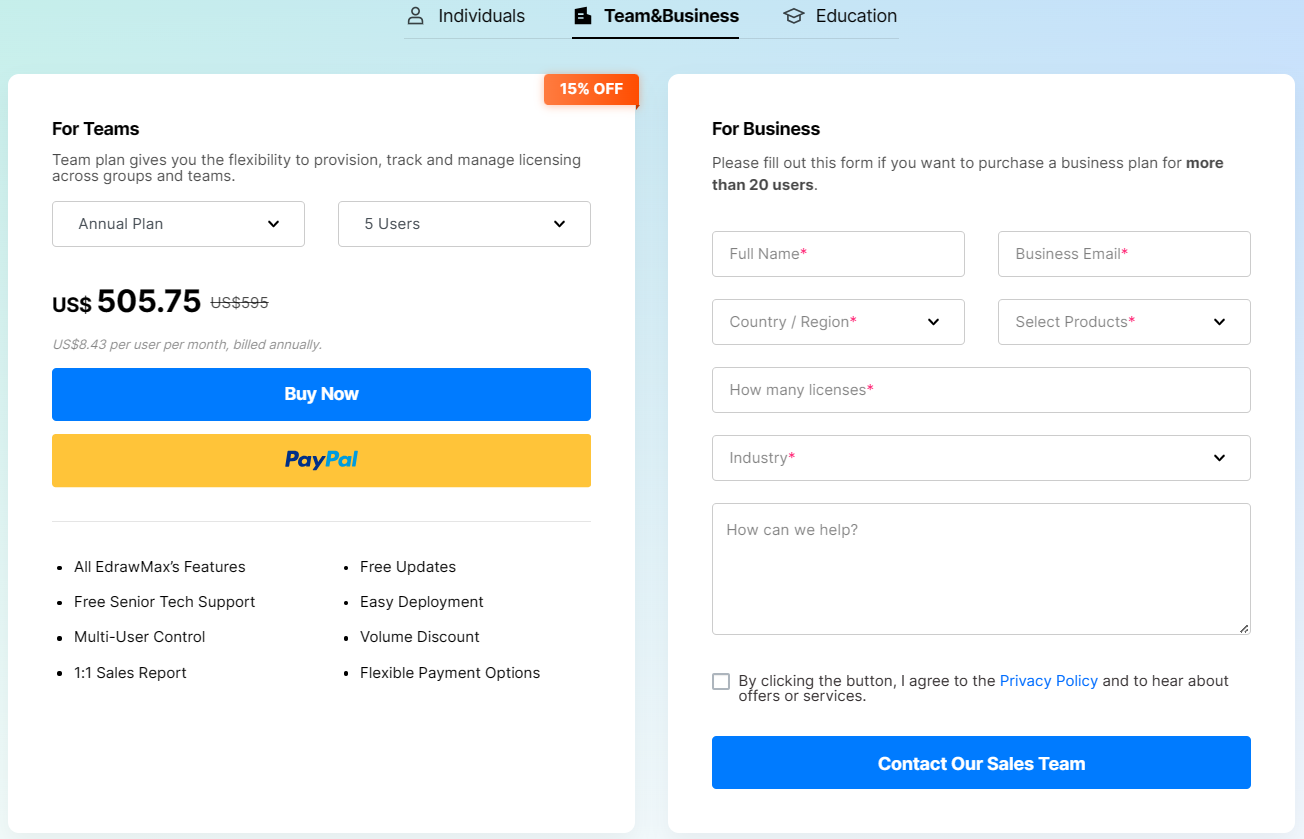Focus the Full Name field
The image size is (1304, 839).
[x=838, y=254]
